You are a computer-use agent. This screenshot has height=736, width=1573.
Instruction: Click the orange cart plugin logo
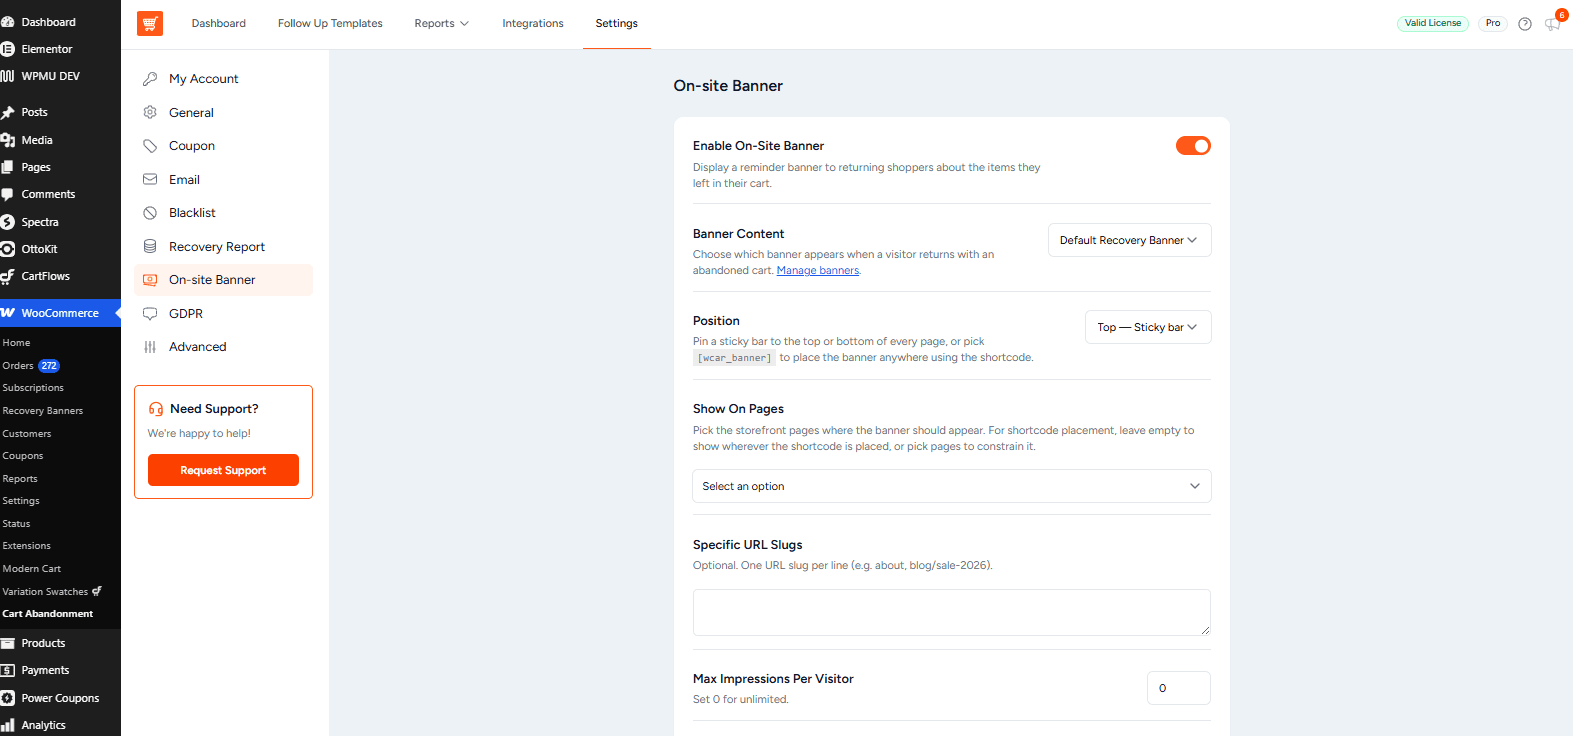(x=150, y=23)
